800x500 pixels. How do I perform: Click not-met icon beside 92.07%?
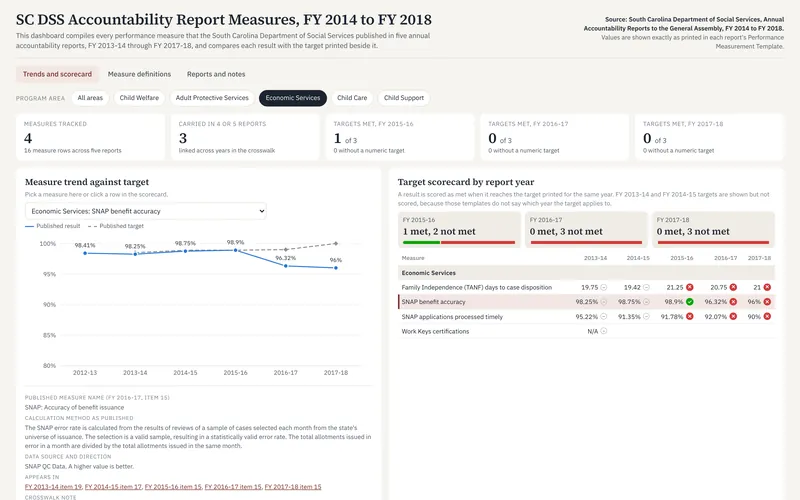point(733,317)
